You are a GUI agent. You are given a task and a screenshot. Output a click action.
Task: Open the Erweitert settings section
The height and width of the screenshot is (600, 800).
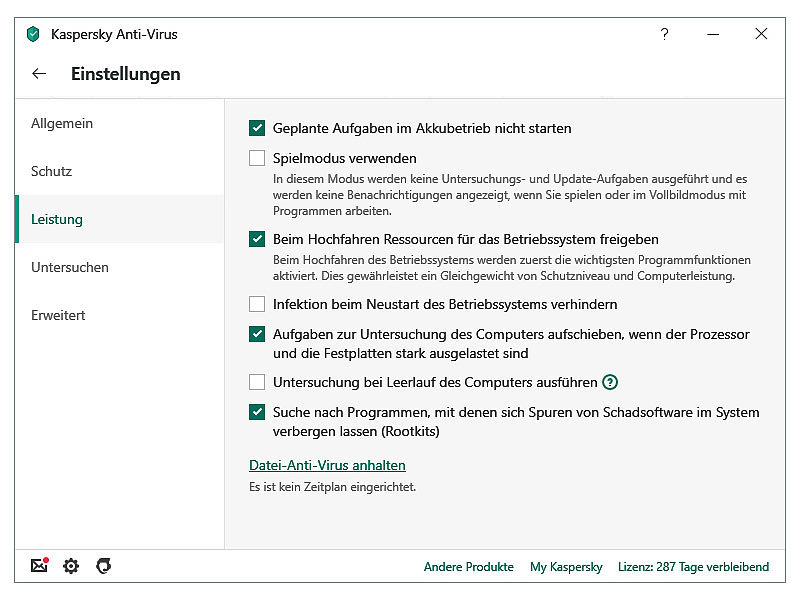[x=119, y=315]
